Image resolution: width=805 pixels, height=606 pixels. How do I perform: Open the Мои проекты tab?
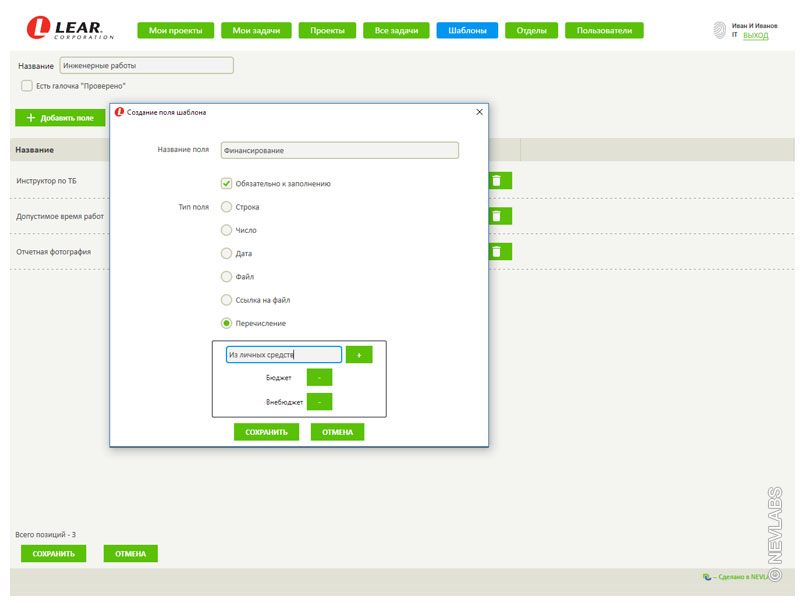(x=175, y=31)
